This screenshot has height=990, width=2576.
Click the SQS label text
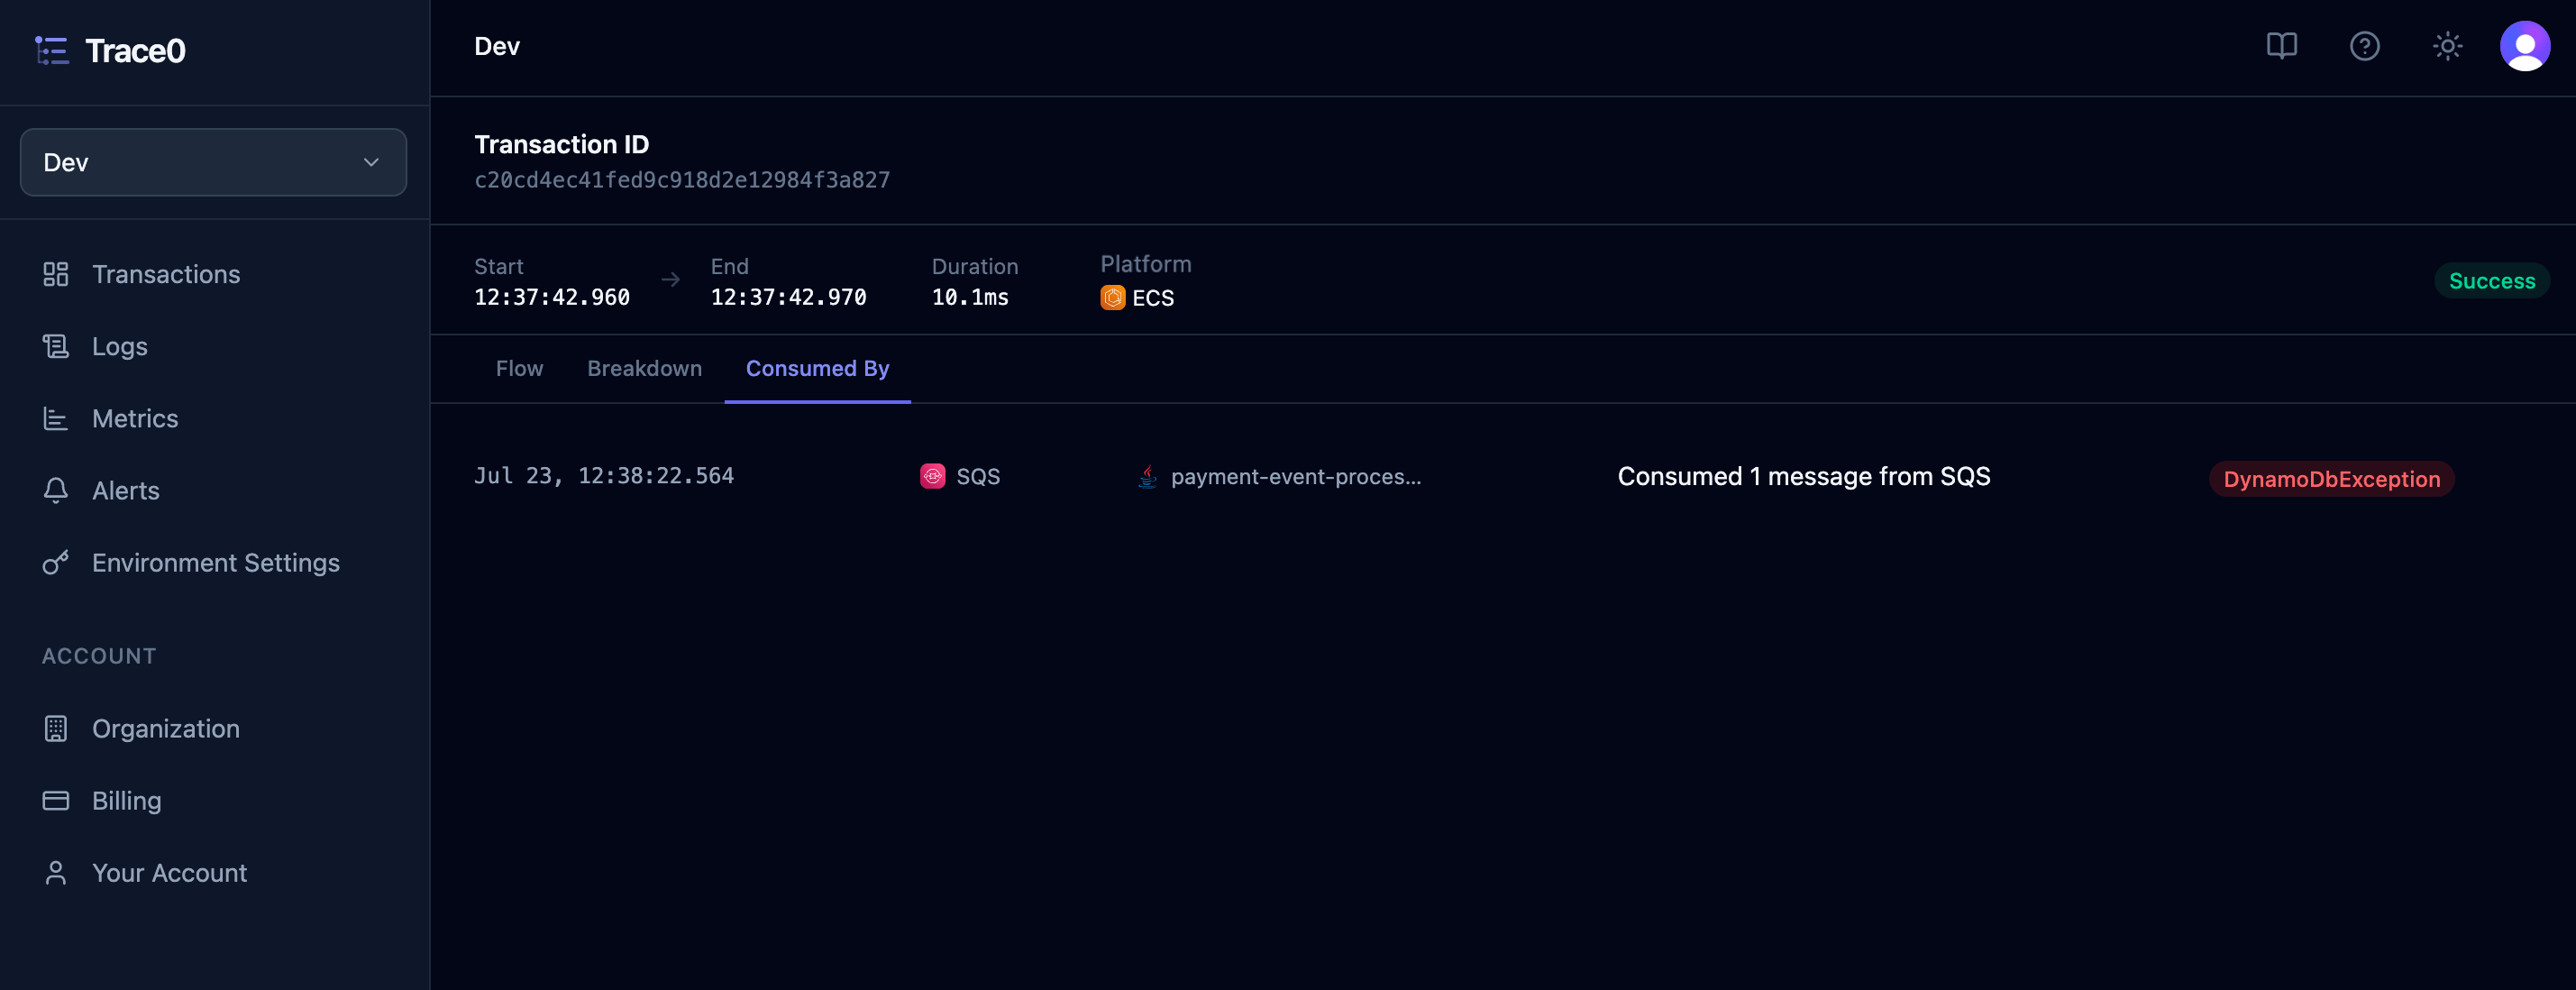(977, 476)
